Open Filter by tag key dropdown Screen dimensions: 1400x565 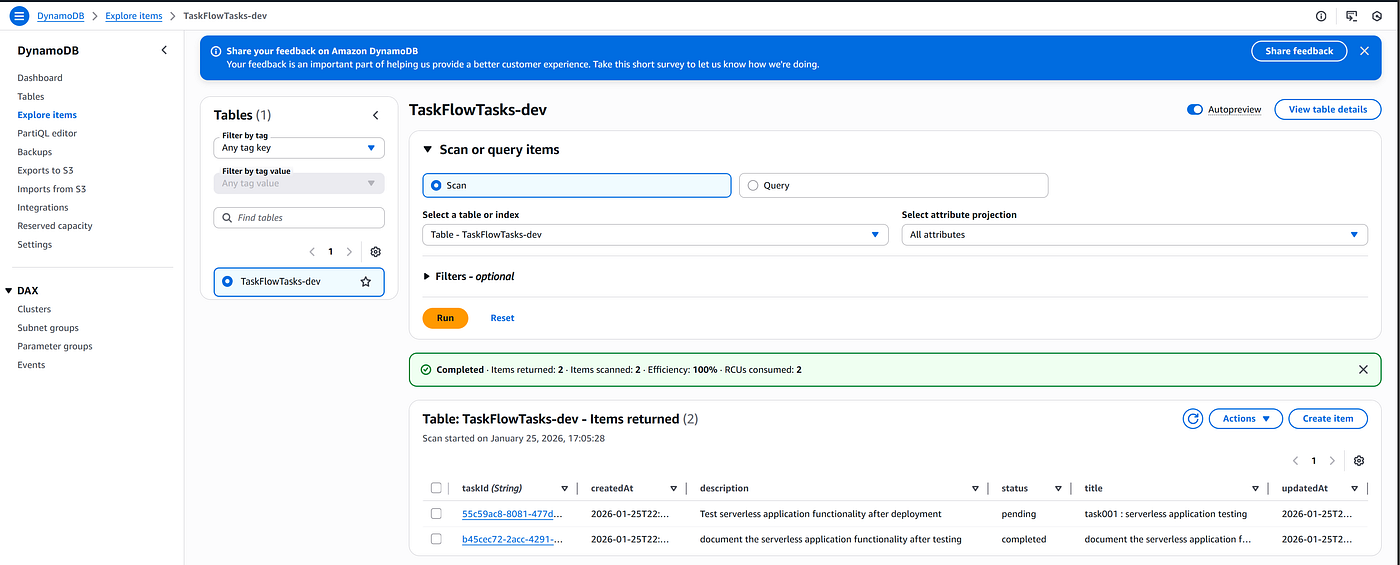pos(299,147)
